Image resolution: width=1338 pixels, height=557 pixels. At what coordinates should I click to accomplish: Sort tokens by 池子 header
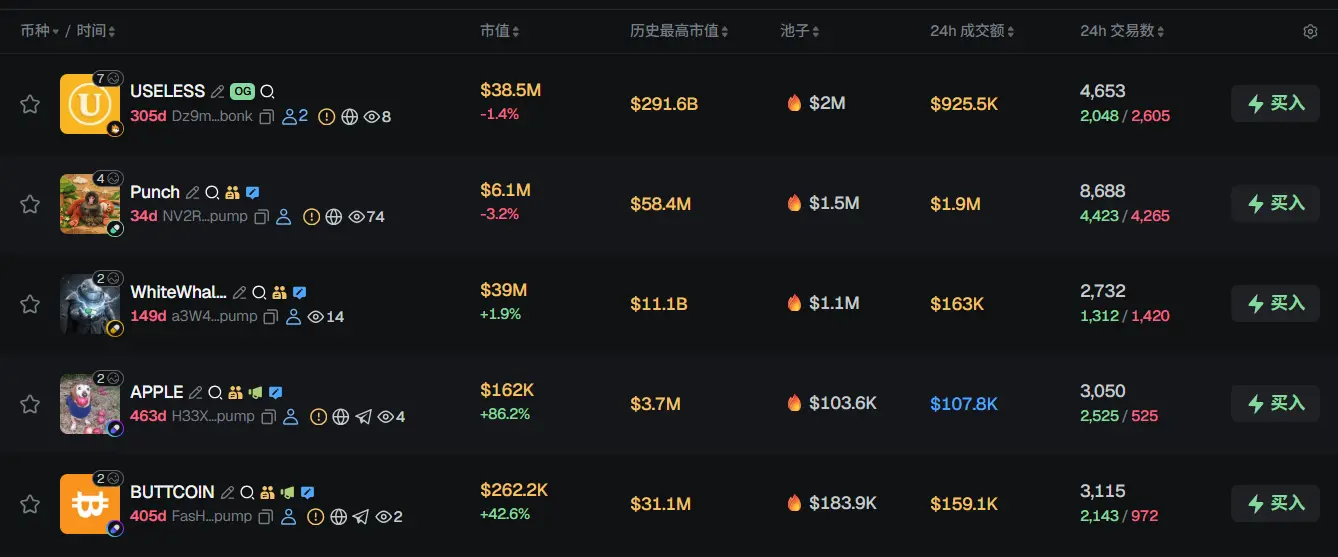pyautogui.click(x=800, y=32)
